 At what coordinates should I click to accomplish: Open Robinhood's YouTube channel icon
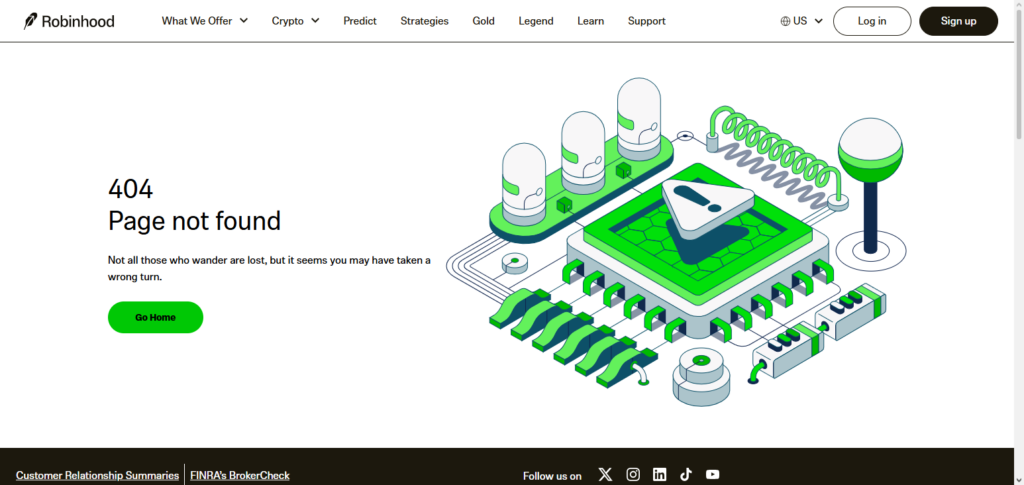(x=712, y=475)
